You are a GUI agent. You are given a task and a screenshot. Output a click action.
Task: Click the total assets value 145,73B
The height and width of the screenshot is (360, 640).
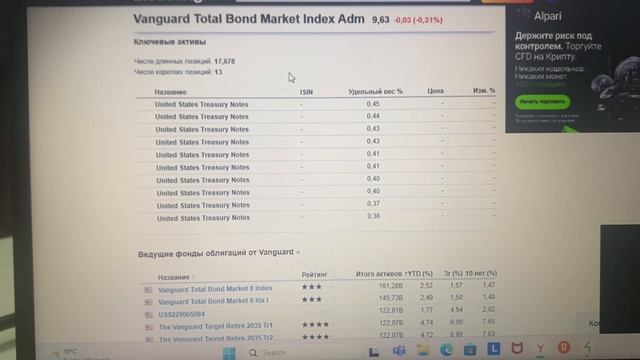[391, 298]
